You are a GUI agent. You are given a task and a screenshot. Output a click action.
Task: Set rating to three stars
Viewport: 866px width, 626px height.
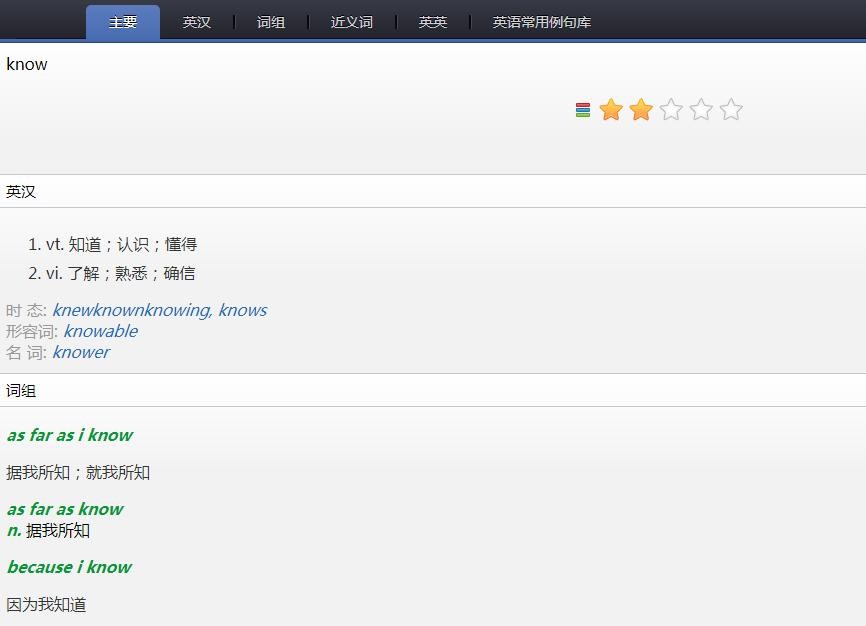tap(671, 109)
